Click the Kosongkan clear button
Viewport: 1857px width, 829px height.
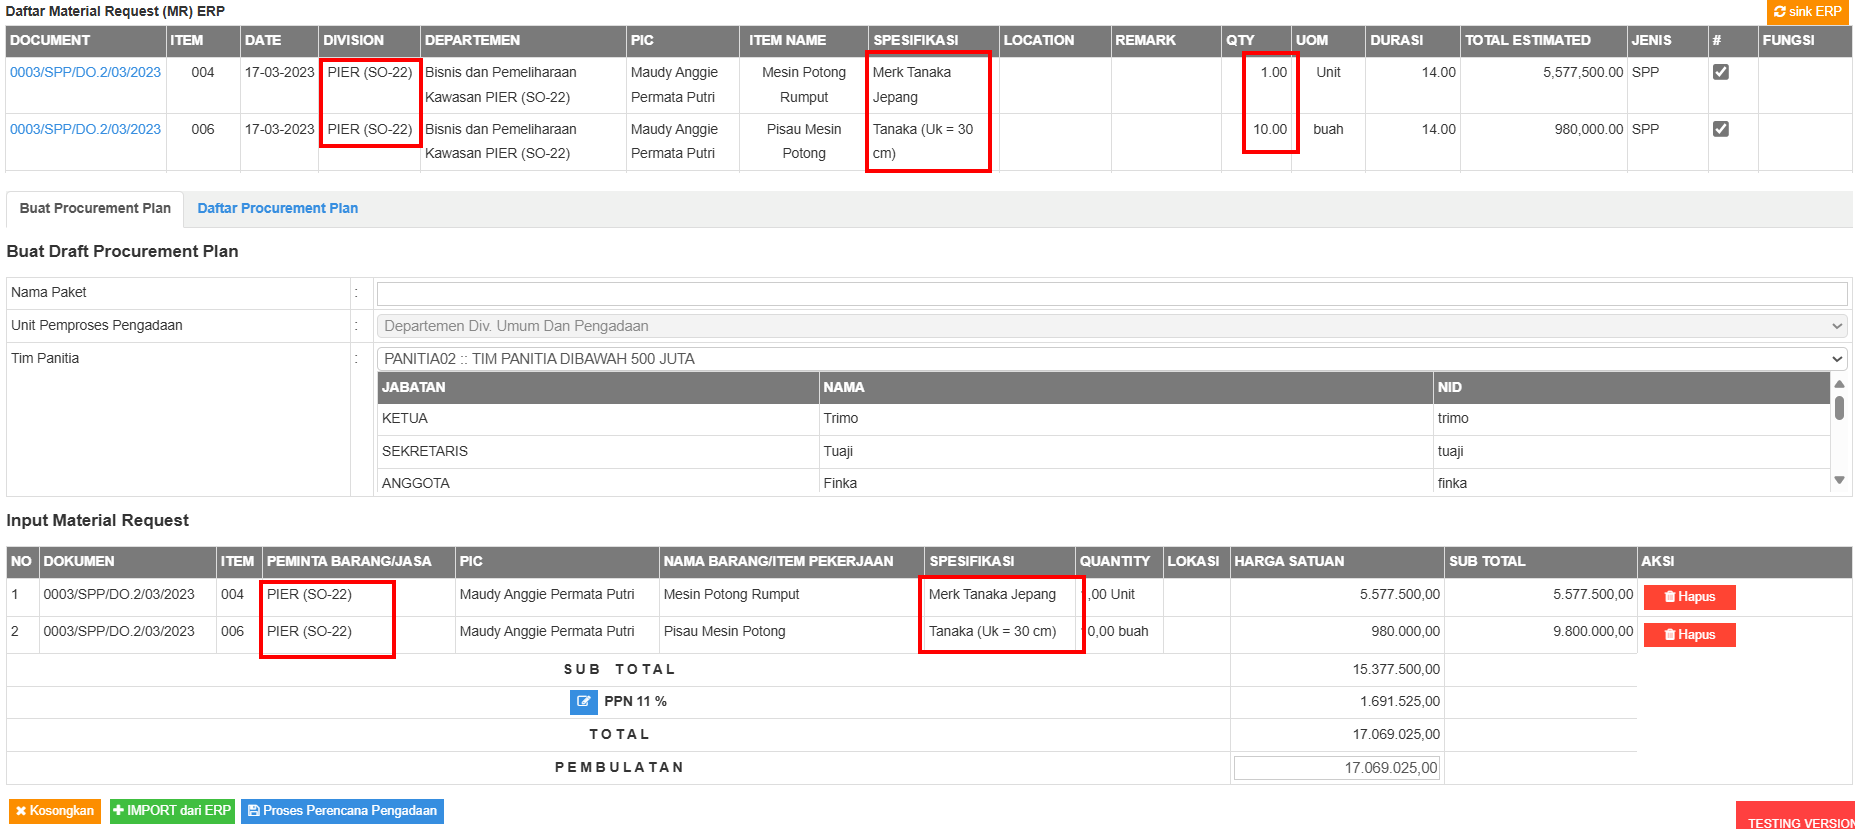tap(55, 811)
